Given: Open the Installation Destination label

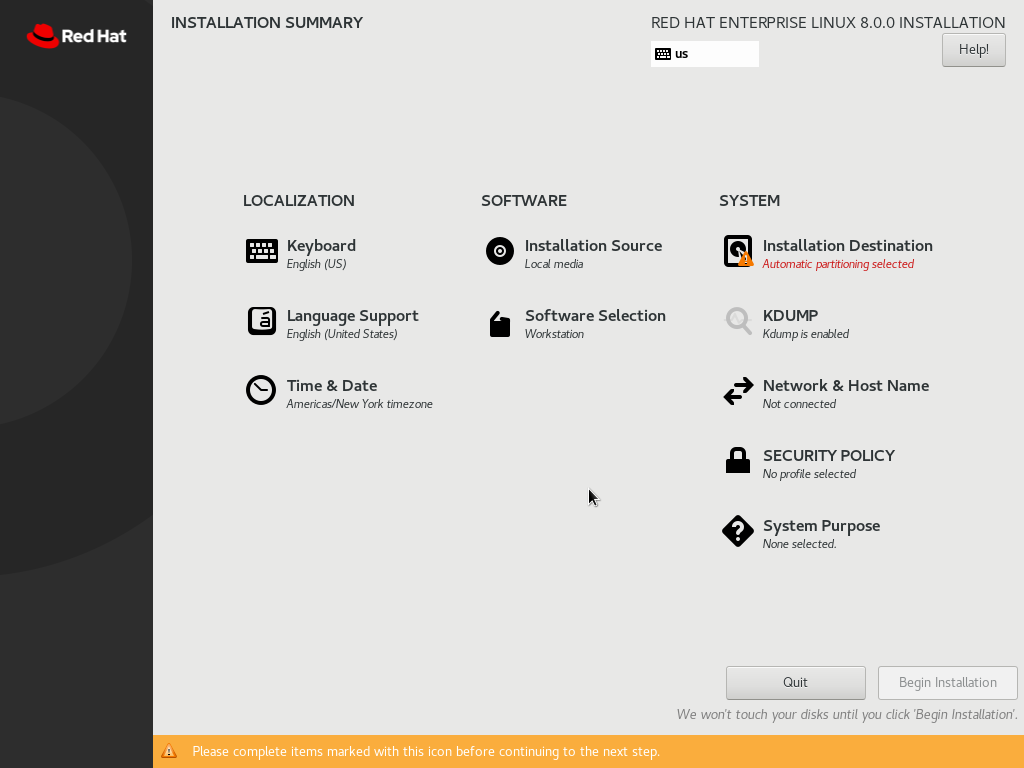Looking at the screenshot, I should point(847,246).
